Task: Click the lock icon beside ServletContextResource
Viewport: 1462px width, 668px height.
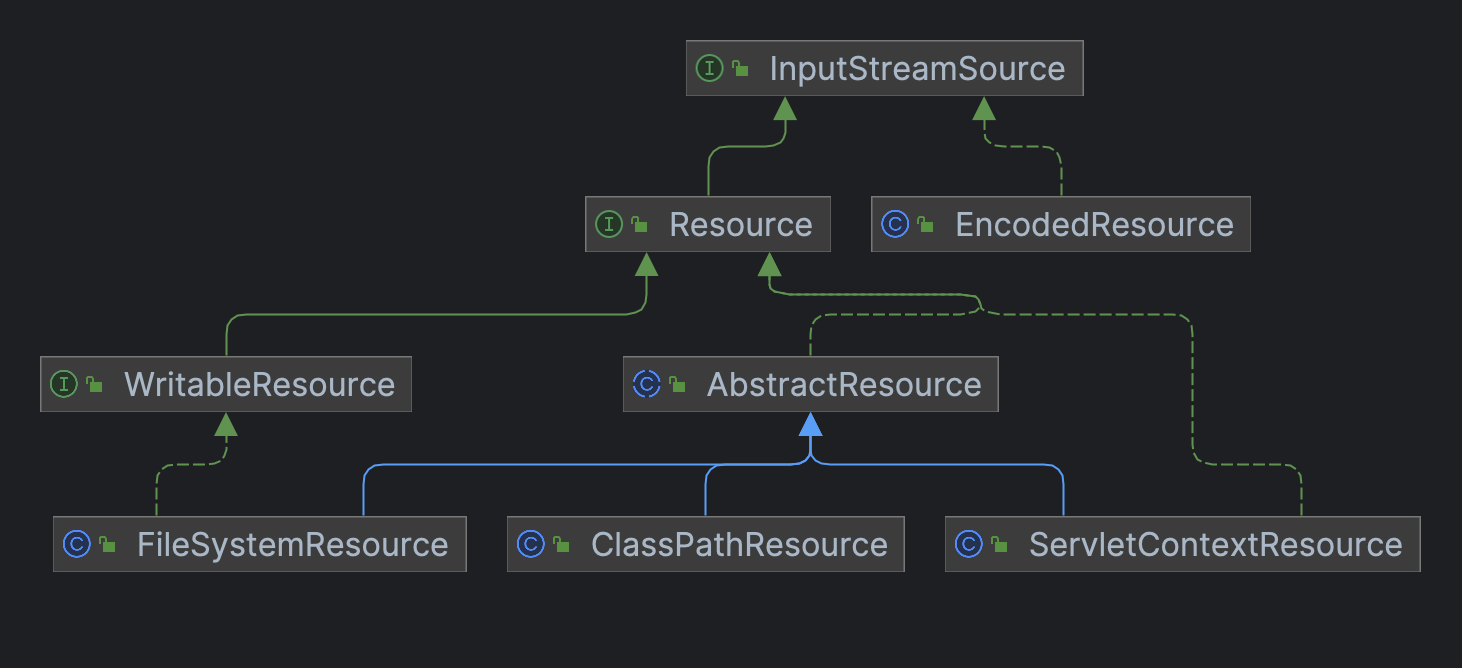Action: [1000, 544]
